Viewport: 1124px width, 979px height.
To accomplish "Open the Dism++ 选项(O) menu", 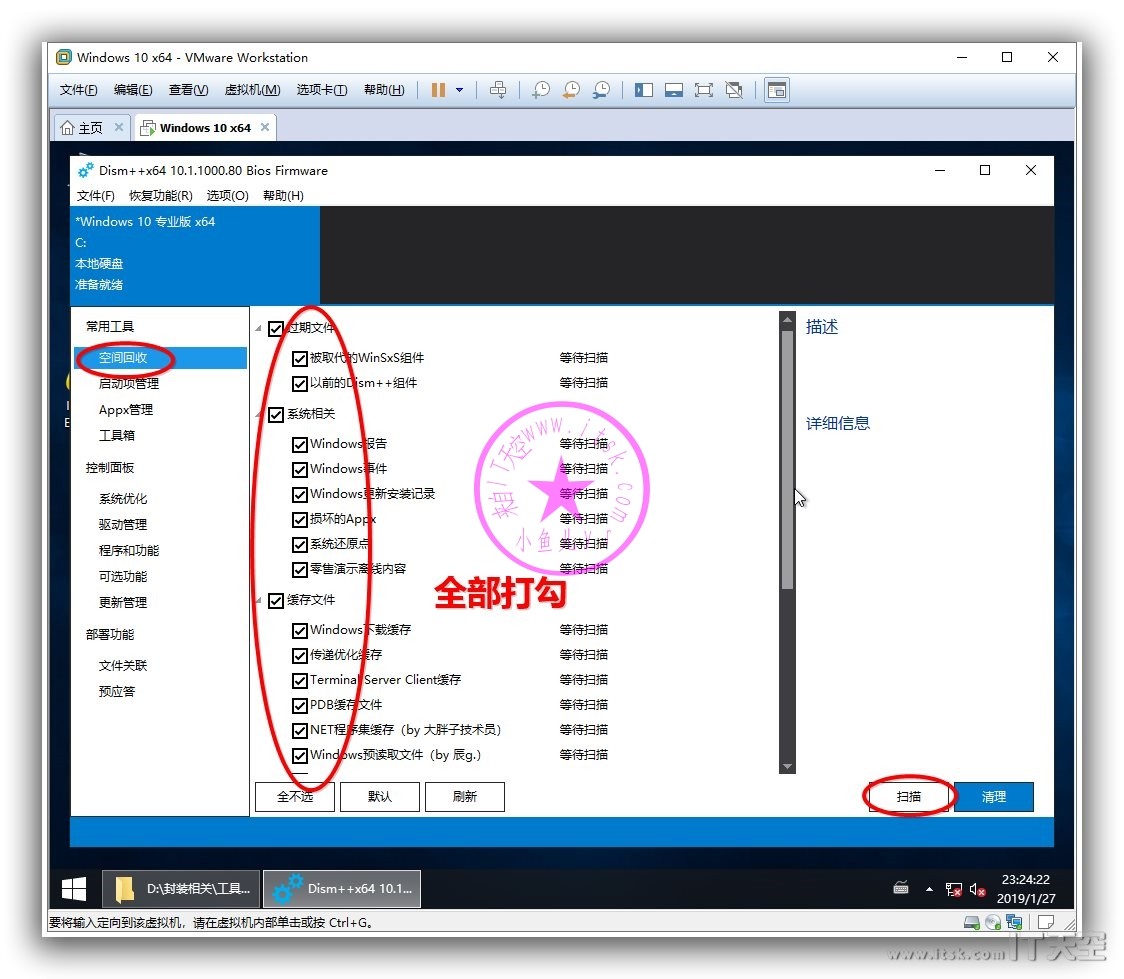I will (x=227, y=196).
